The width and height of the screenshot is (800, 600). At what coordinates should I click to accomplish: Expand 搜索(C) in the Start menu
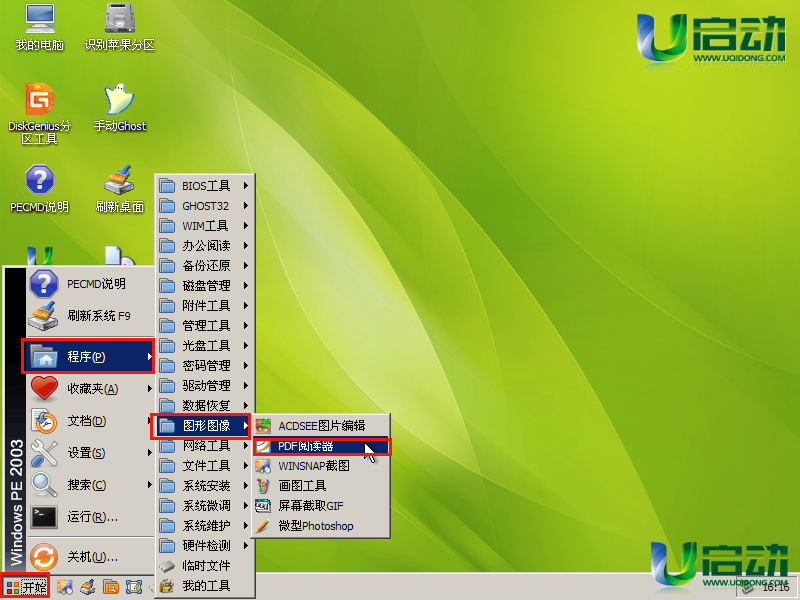tap(90, 485)
